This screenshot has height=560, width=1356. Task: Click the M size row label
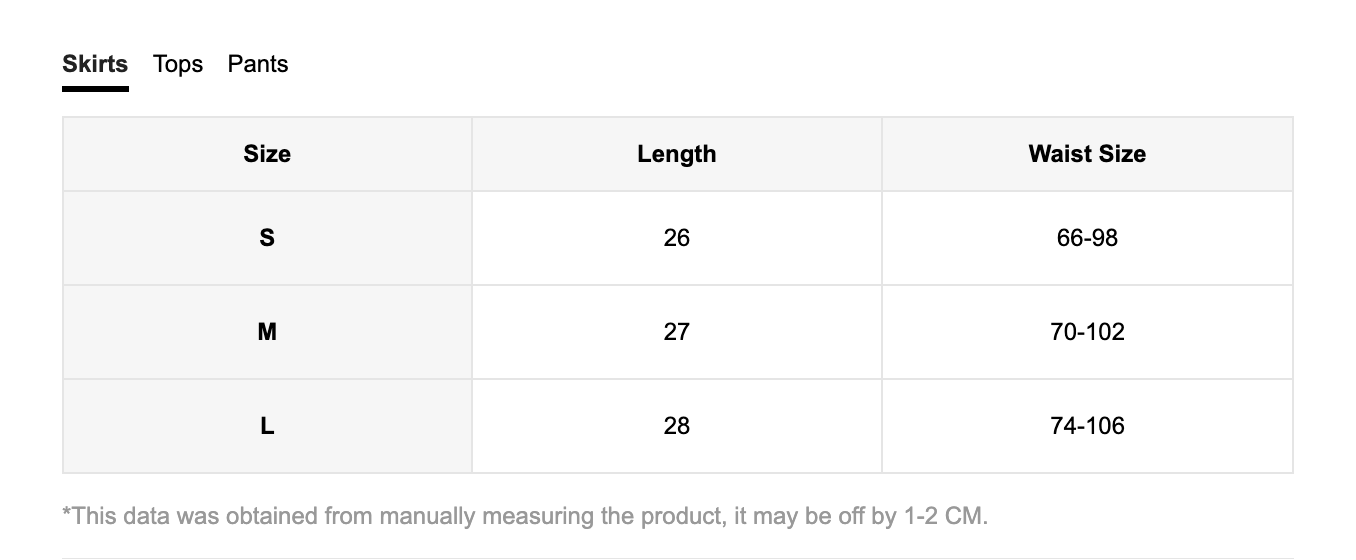click(267, 332)
